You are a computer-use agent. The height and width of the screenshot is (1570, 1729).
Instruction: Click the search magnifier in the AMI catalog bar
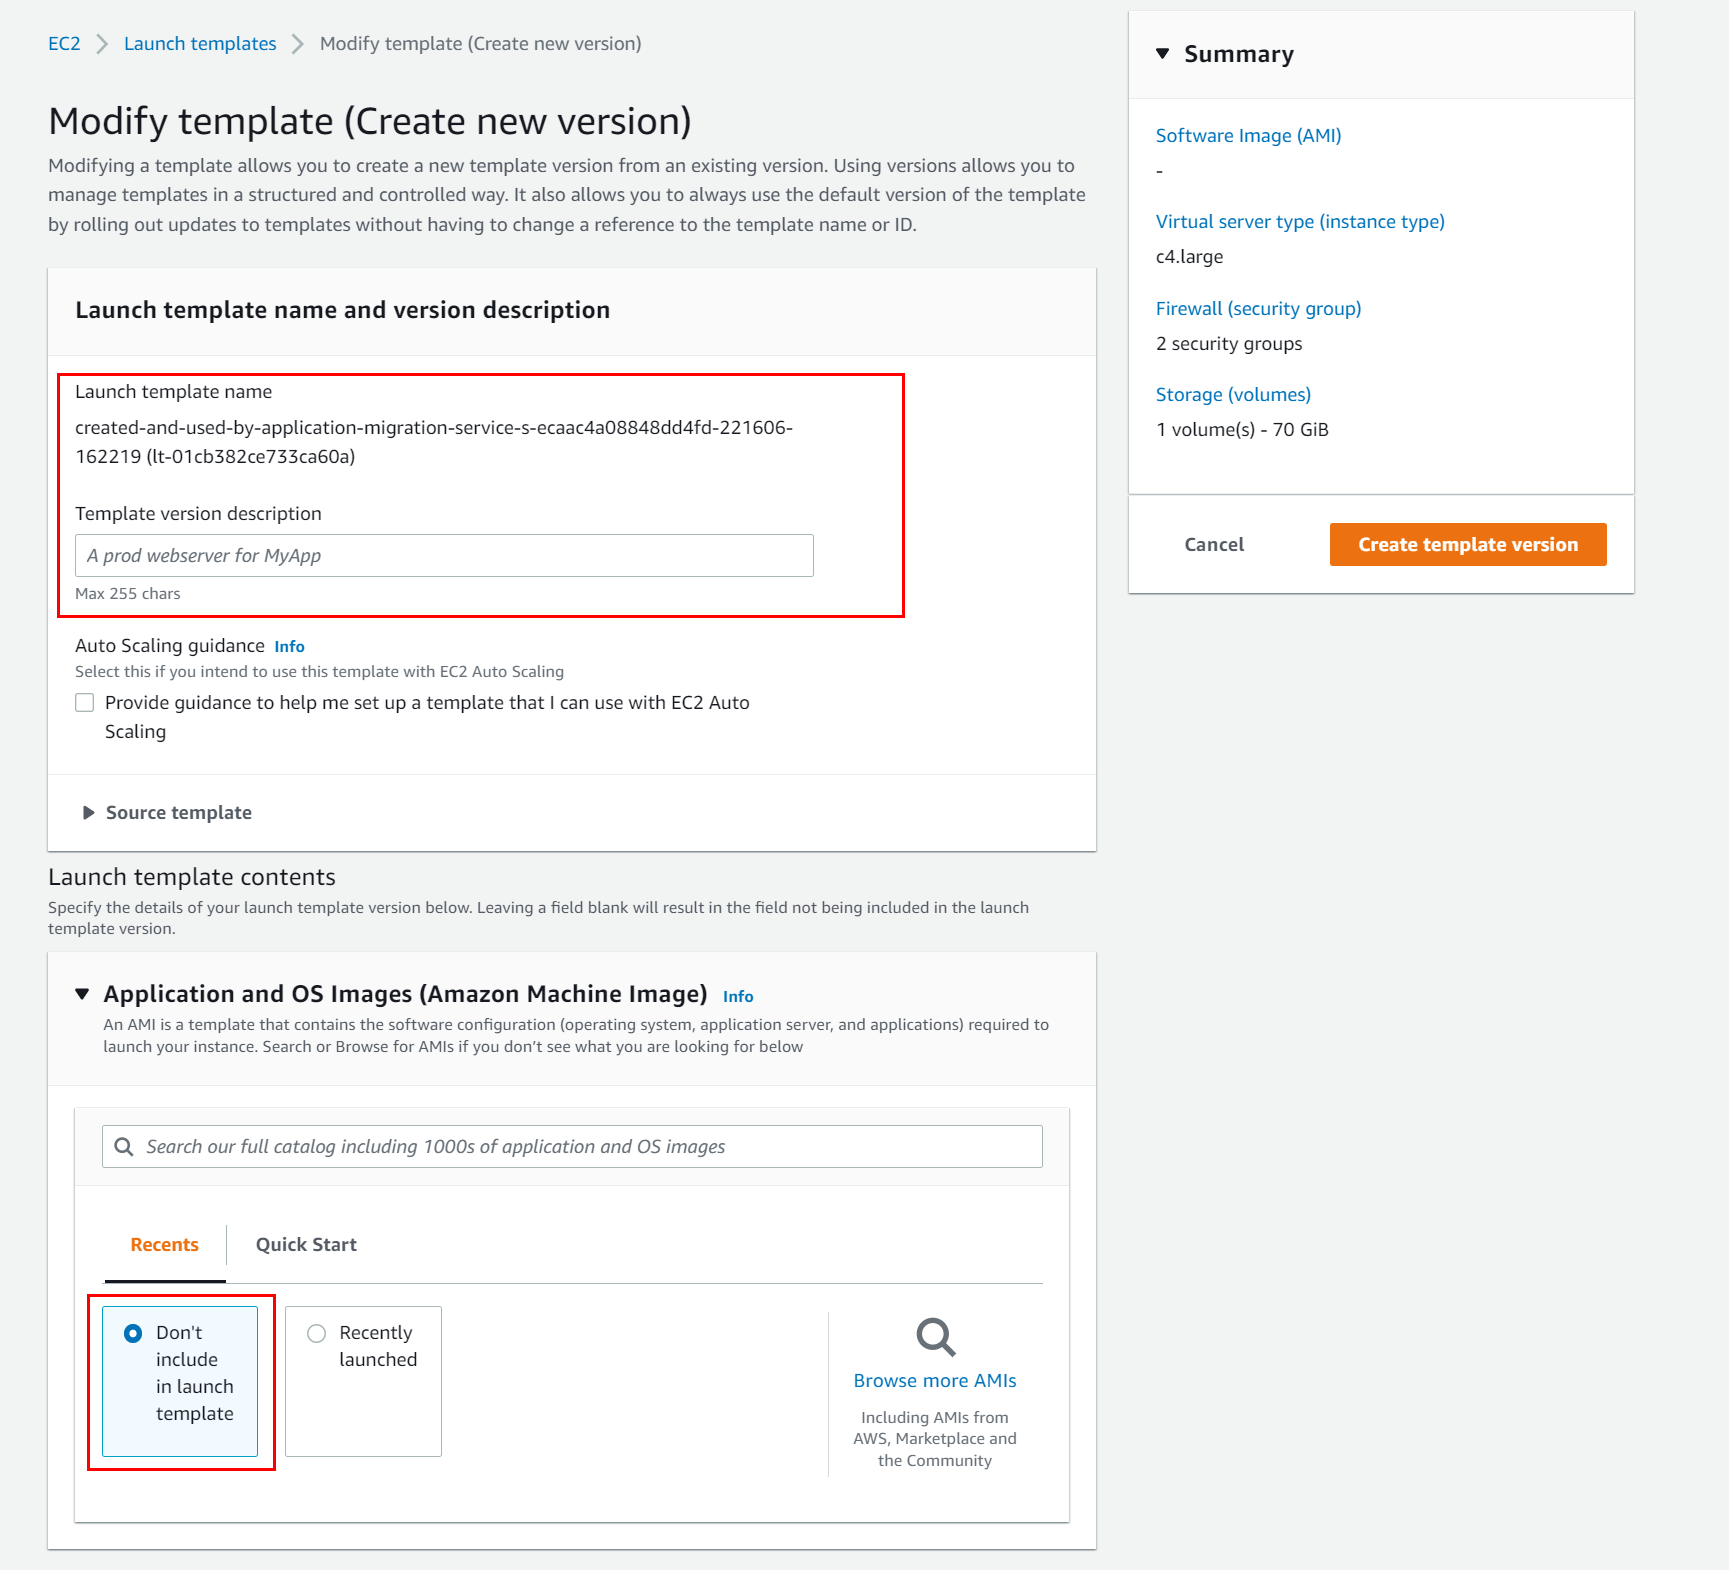[123, 1146]
